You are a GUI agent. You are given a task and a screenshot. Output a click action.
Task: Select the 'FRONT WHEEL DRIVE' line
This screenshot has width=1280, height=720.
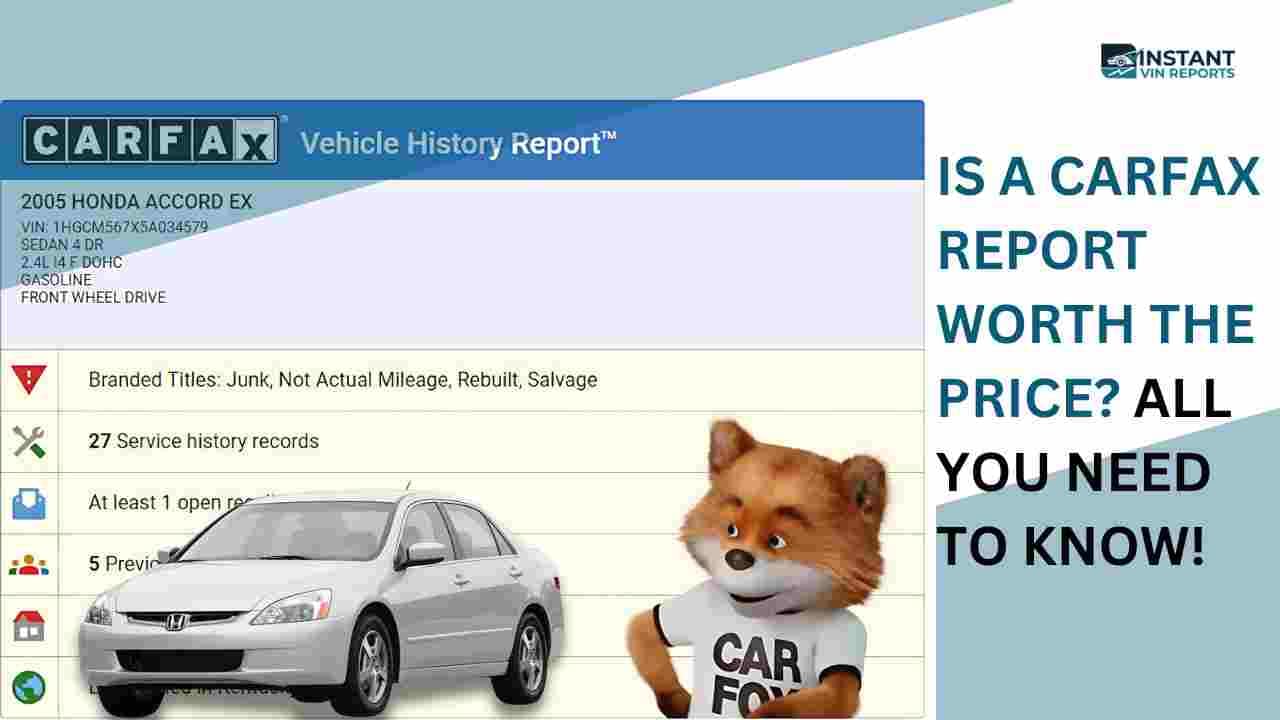[93, 297]
